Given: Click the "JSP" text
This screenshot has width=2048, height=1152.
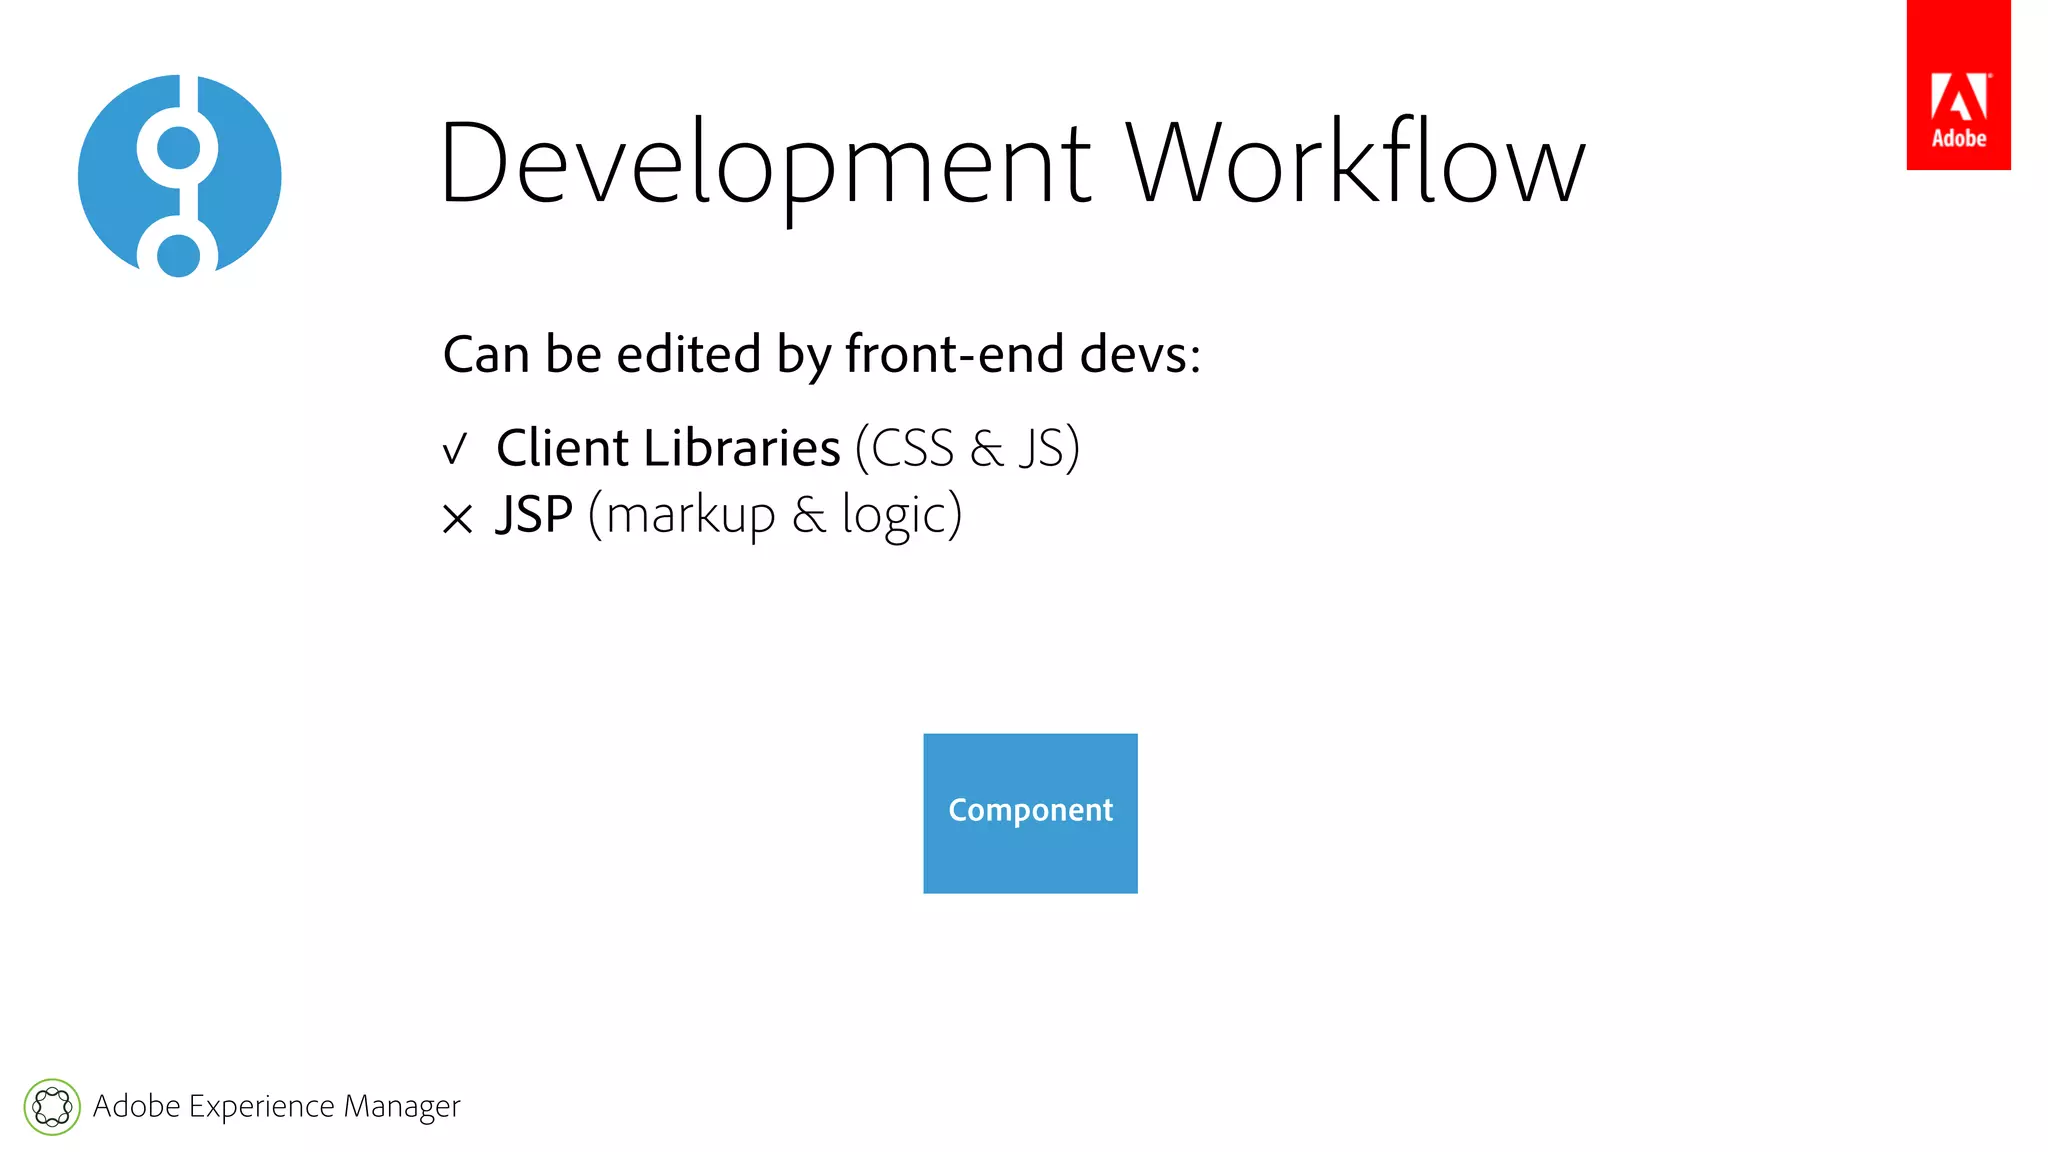Looking at the screenshot, I should 535,515.
